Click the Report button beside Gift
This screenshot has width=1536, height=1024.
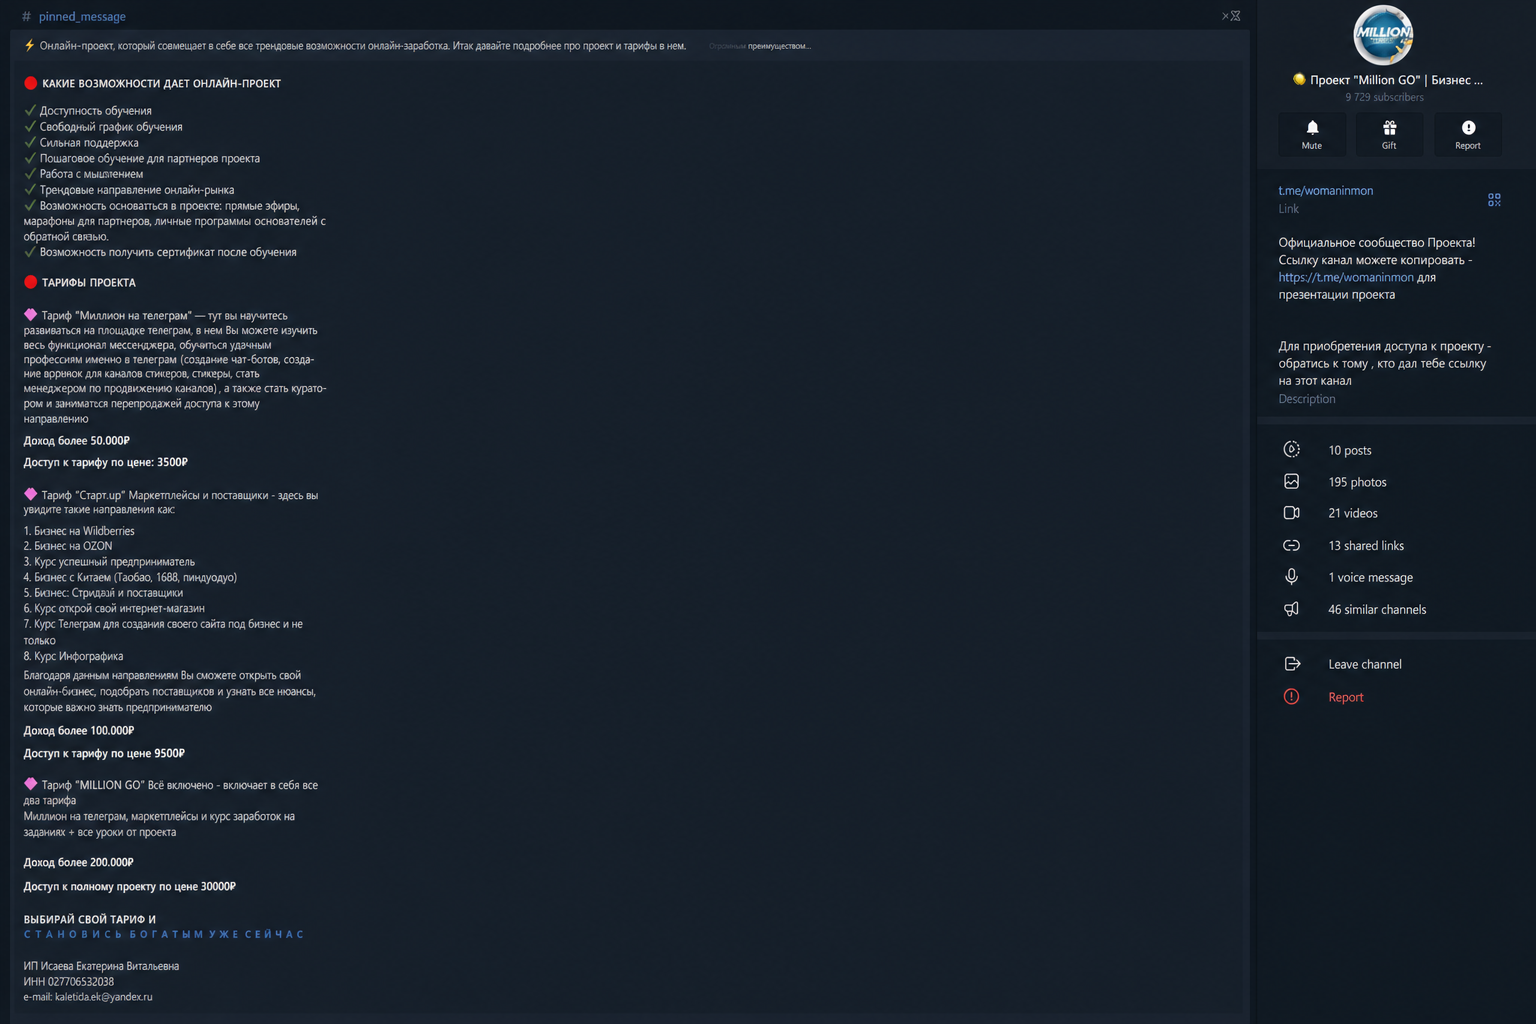pos(1467,134)
